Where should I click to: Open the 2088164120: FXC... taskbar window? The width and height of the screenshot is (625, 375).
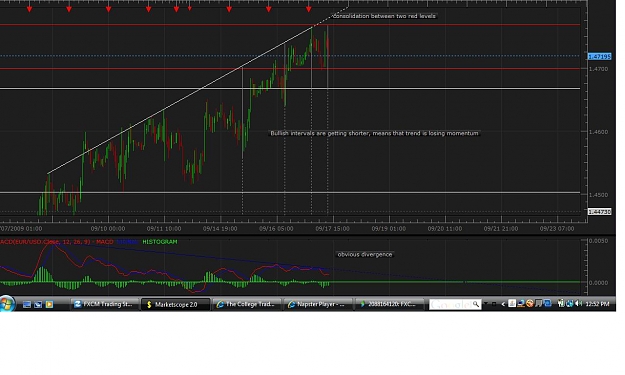[389, 304]
